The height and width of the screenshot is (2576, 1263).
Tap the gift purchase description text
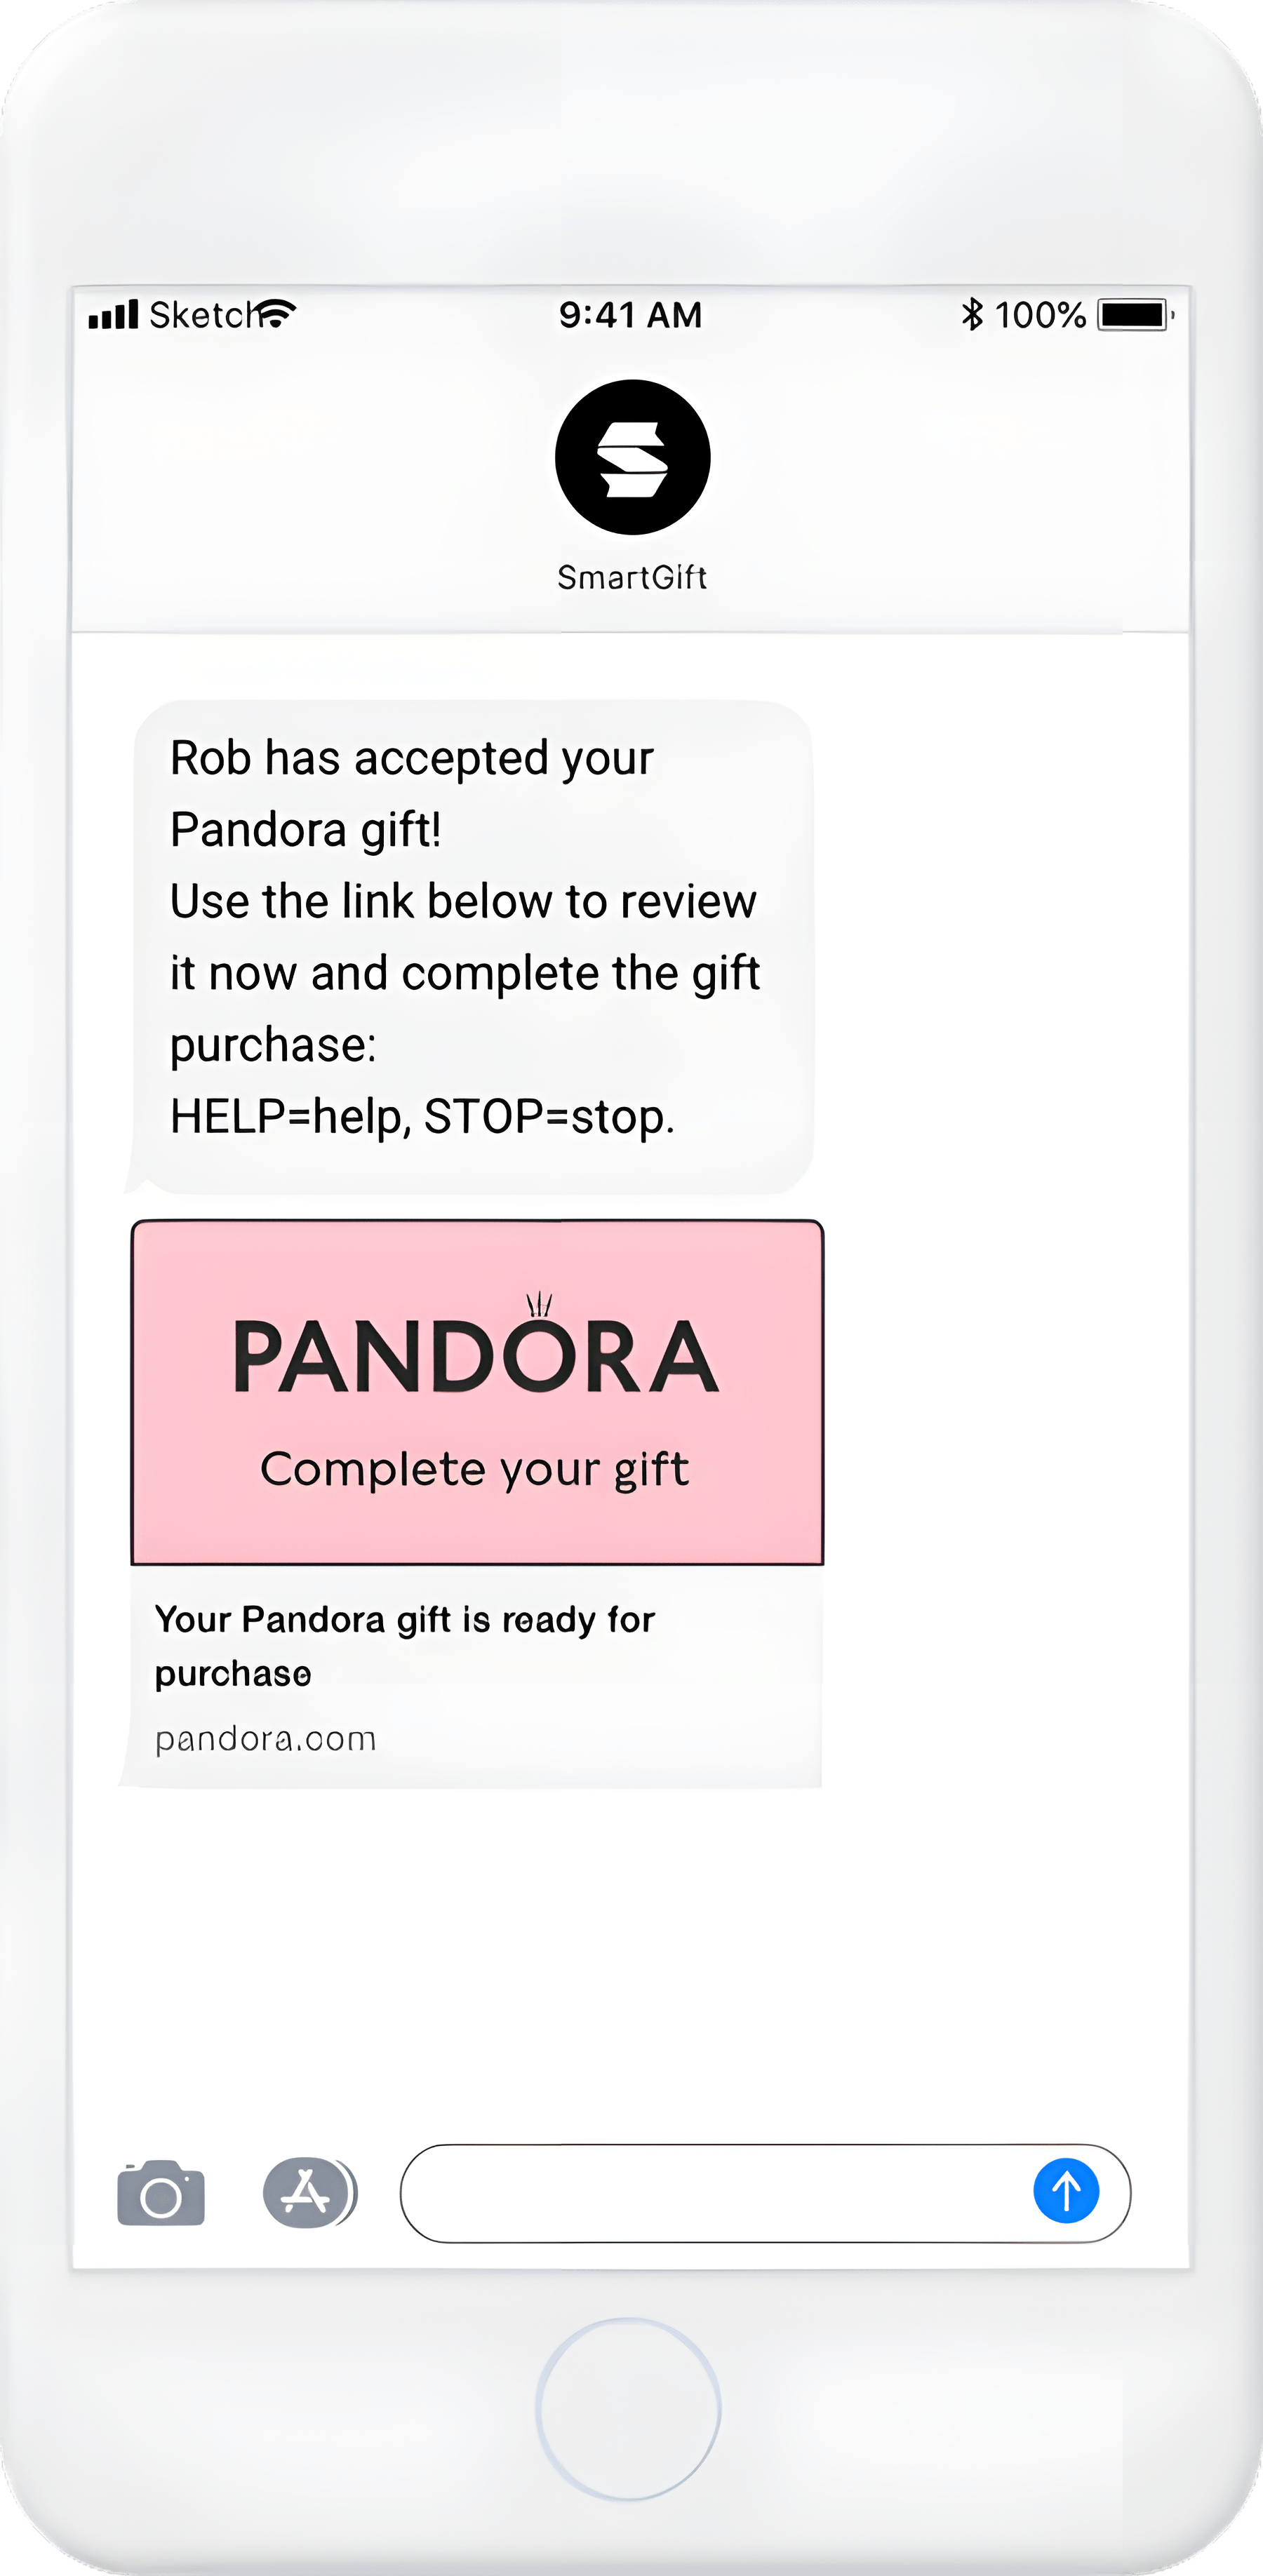405,1645
